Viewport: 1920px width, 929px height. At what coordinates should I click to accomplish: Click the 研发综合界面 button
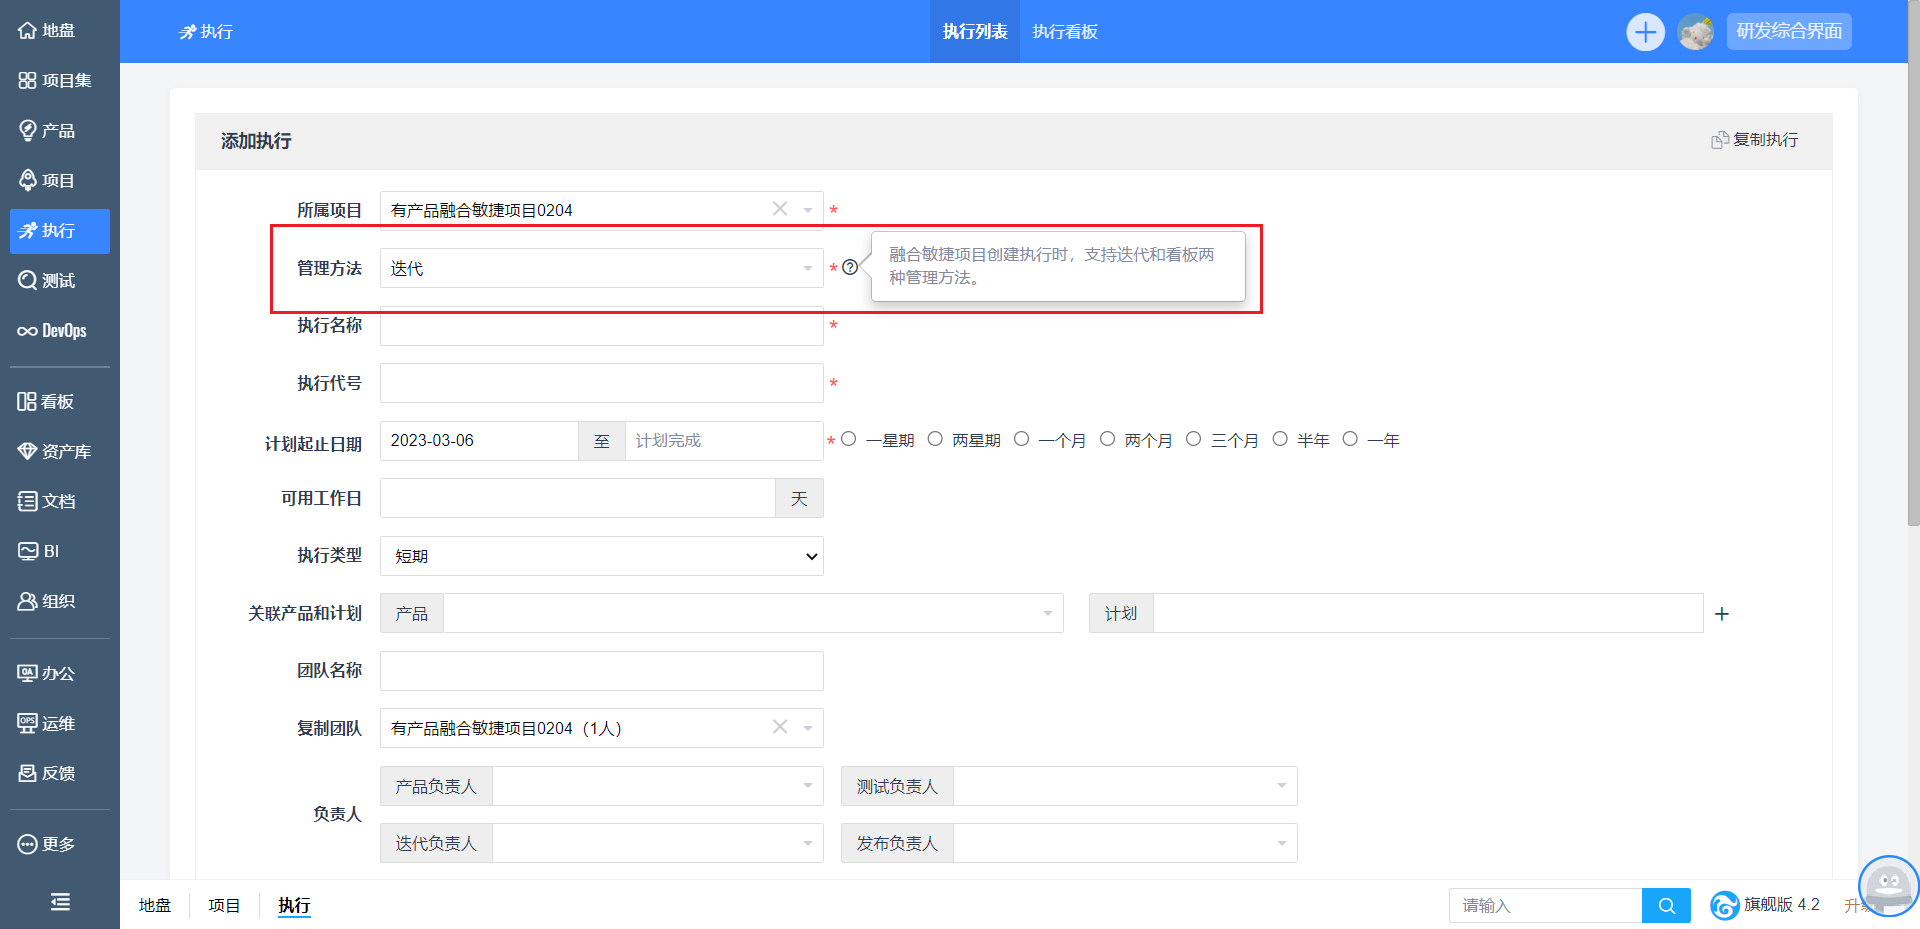point(1789,31)
